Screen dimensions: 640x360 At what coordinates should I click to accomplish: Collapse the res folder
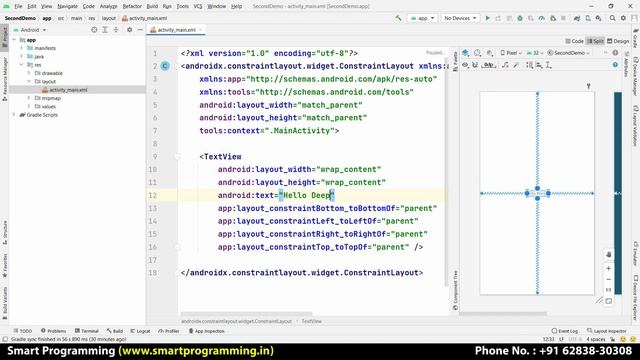pos(22,64)
